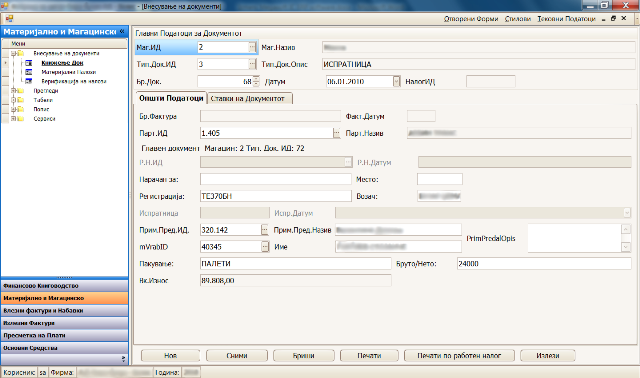Click the Вк.Износ value 89.808,00

[x=296, y=280]
